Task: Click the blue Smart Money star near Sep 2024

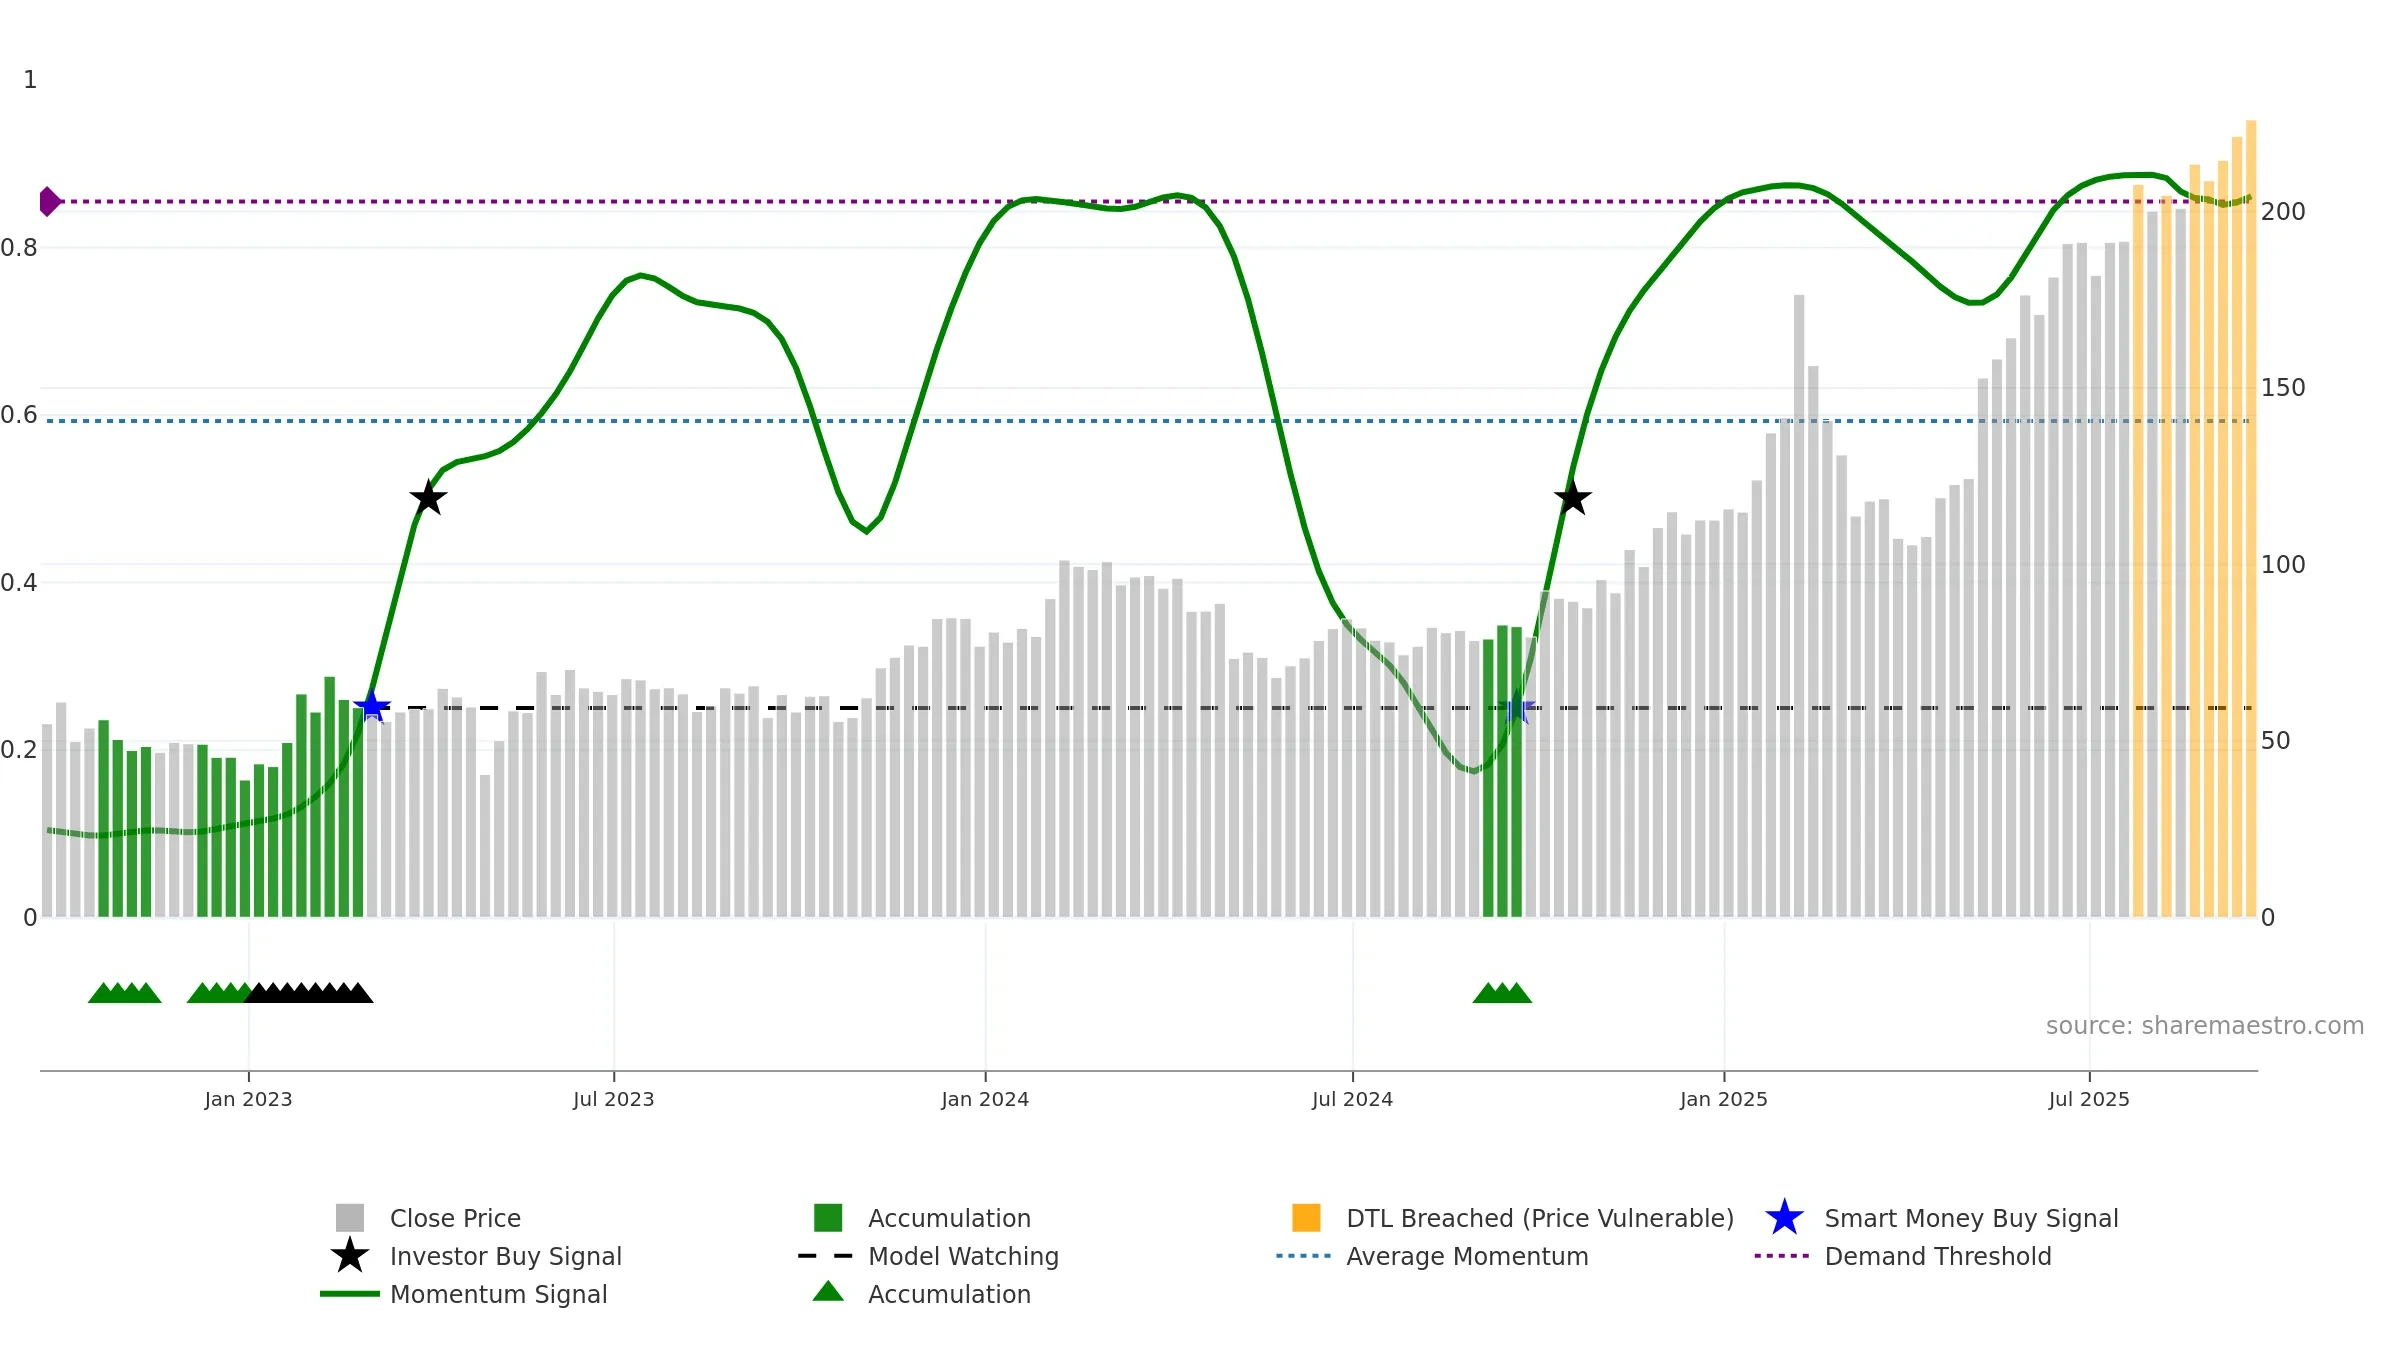Action: click(1517, 707)
